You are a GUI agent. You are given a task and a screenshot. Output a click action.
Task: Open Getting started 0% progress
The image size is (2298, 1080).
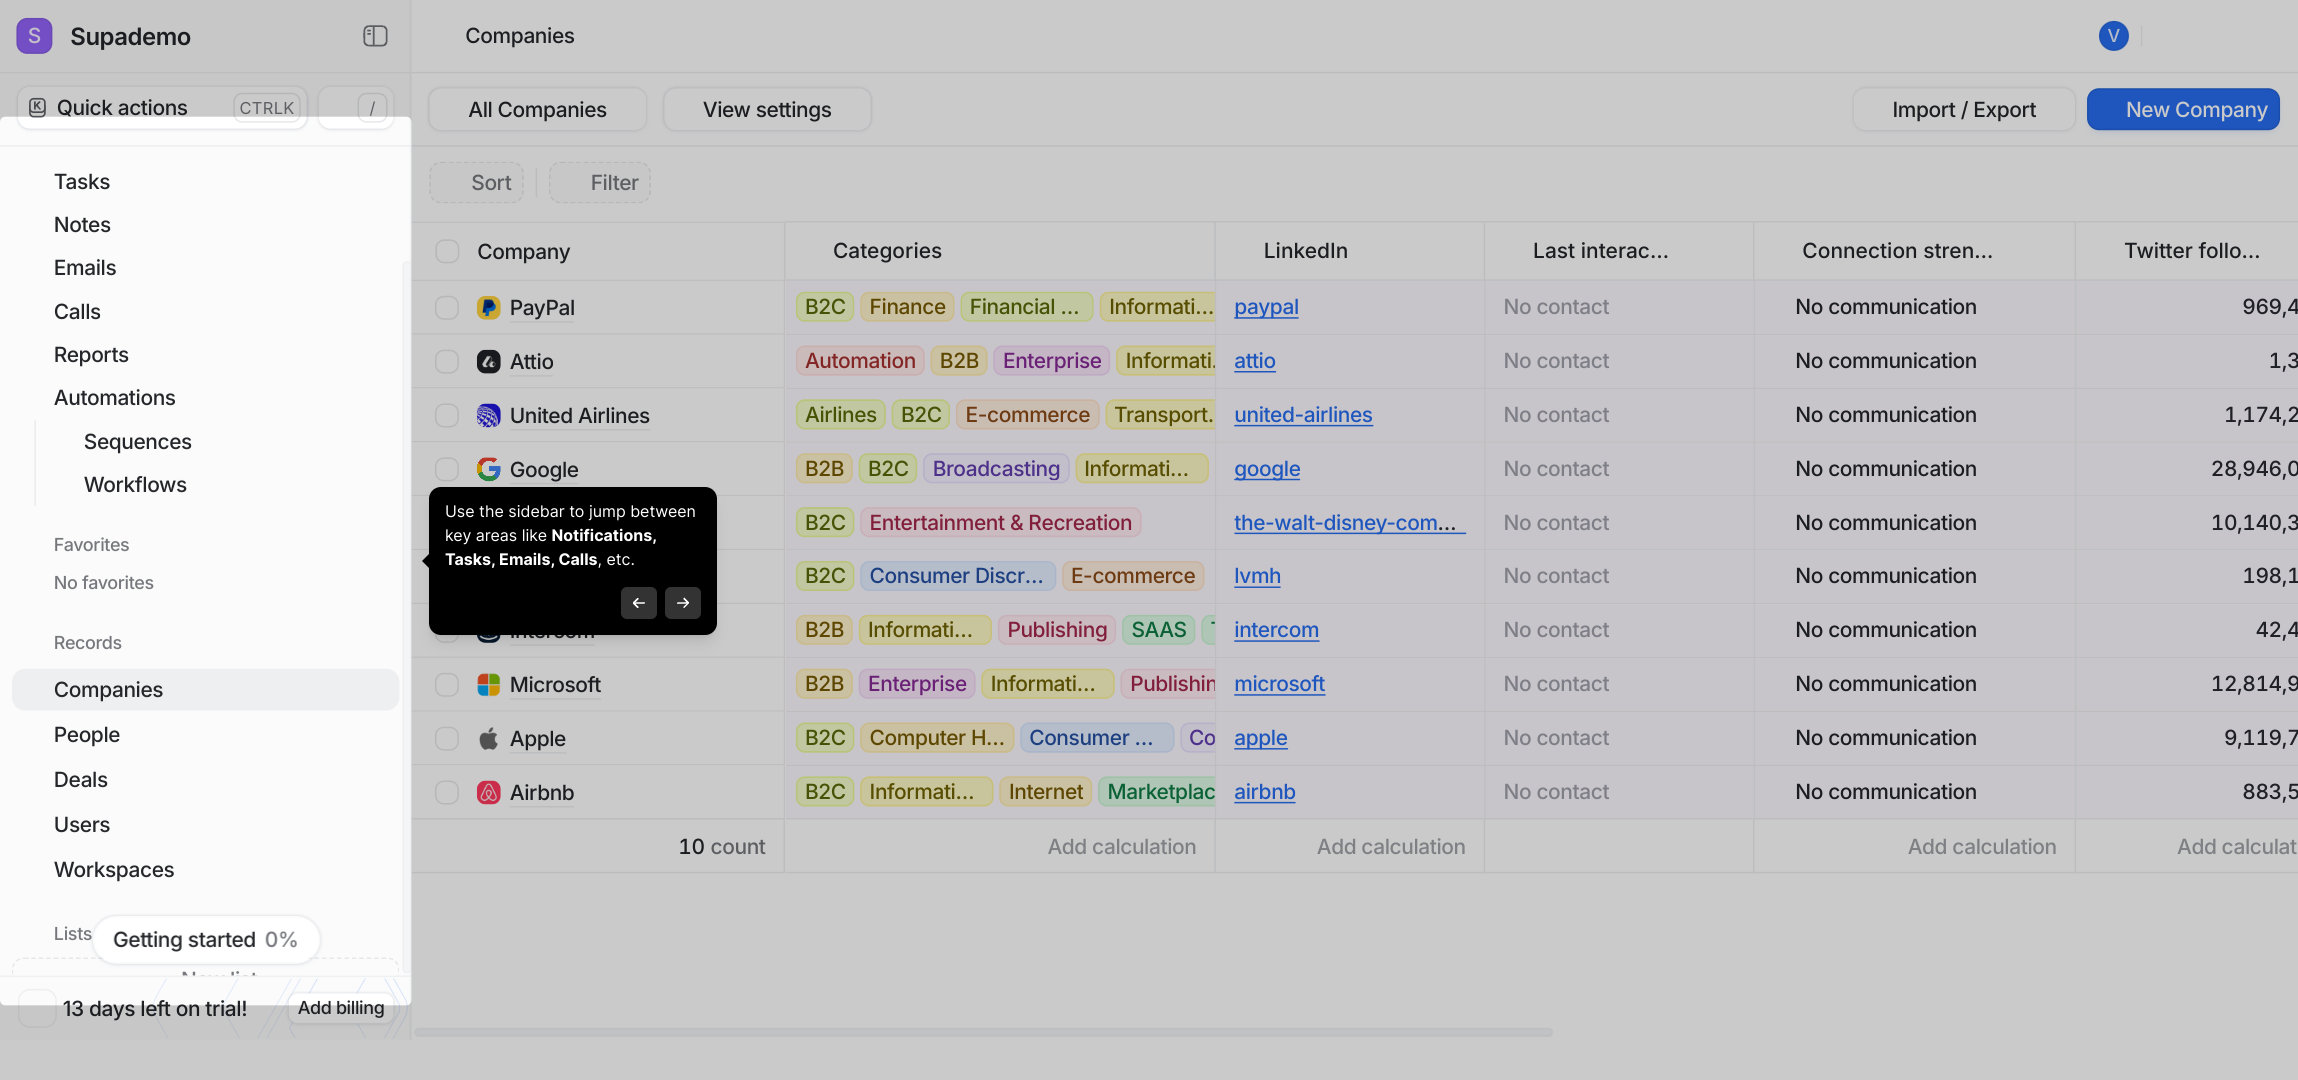point(206,940)
